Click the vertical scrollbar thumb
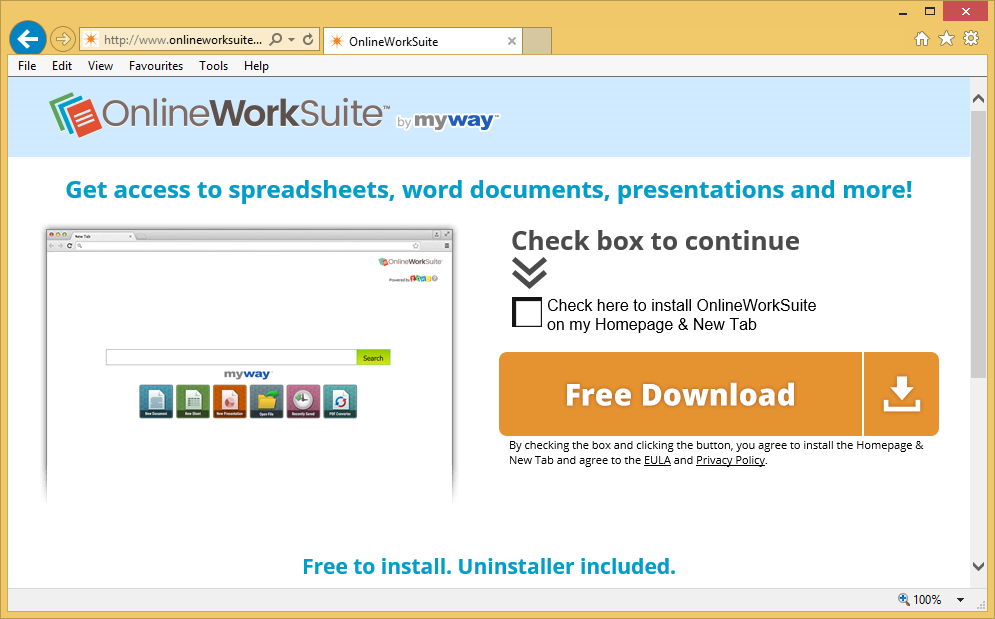 coord(979,244)
